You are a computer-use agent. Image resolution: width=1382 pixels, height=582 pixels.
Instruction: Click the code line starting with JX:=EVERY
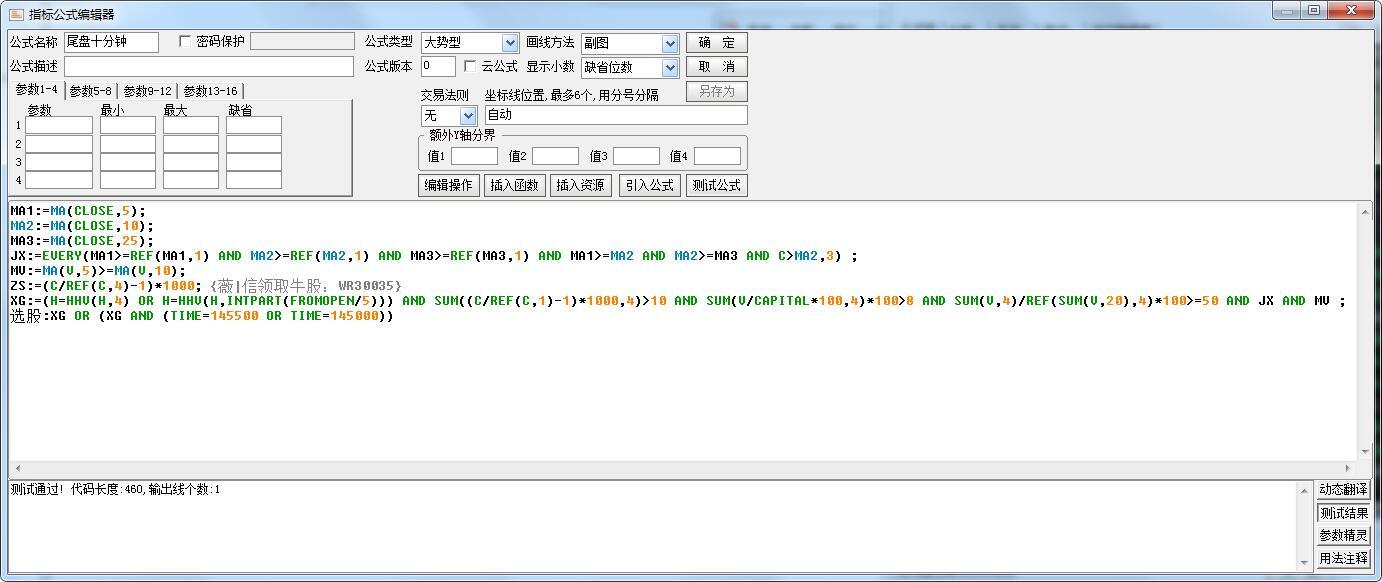pyautogui.click(x=434, y=256)
